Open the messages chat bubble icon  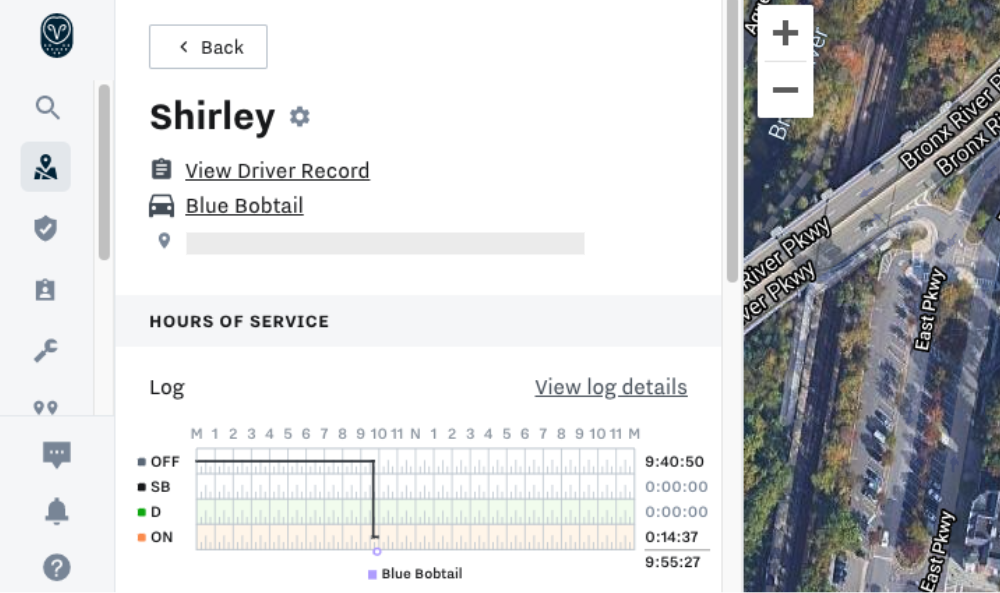[56, 455]
